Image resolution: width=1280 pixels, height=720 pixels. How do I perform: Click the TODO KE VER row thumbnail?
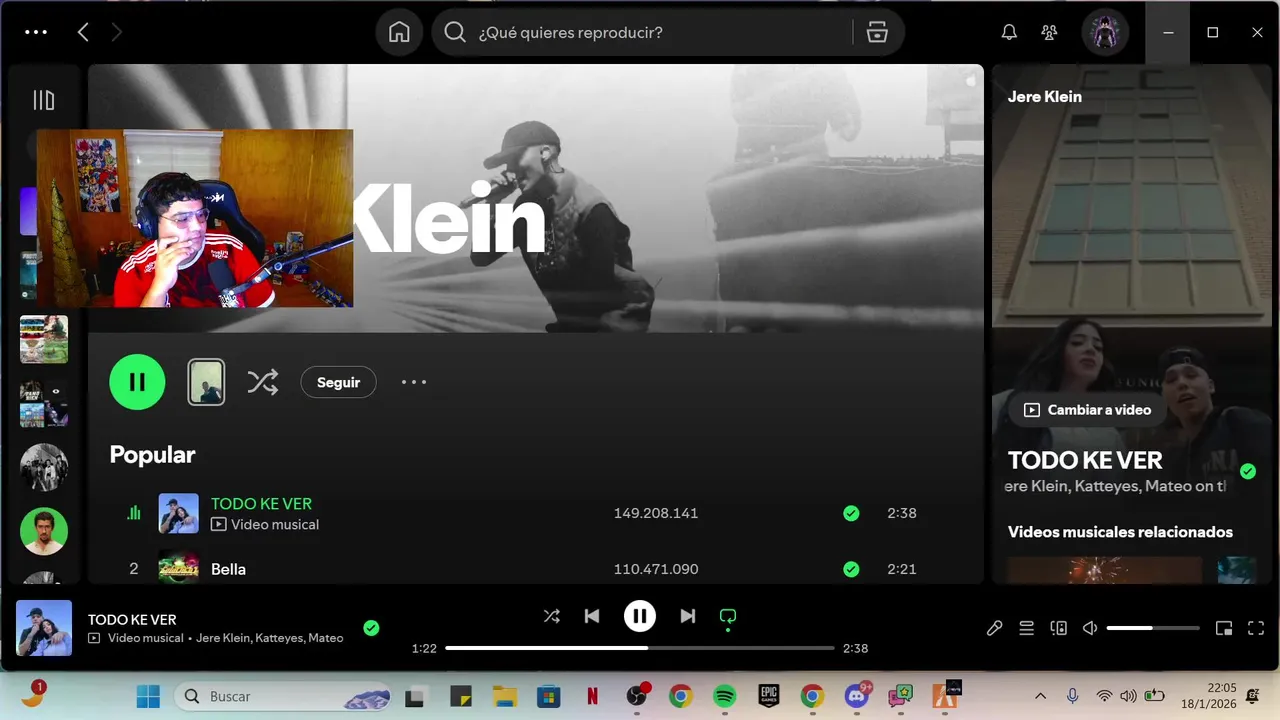coord(178,513)
